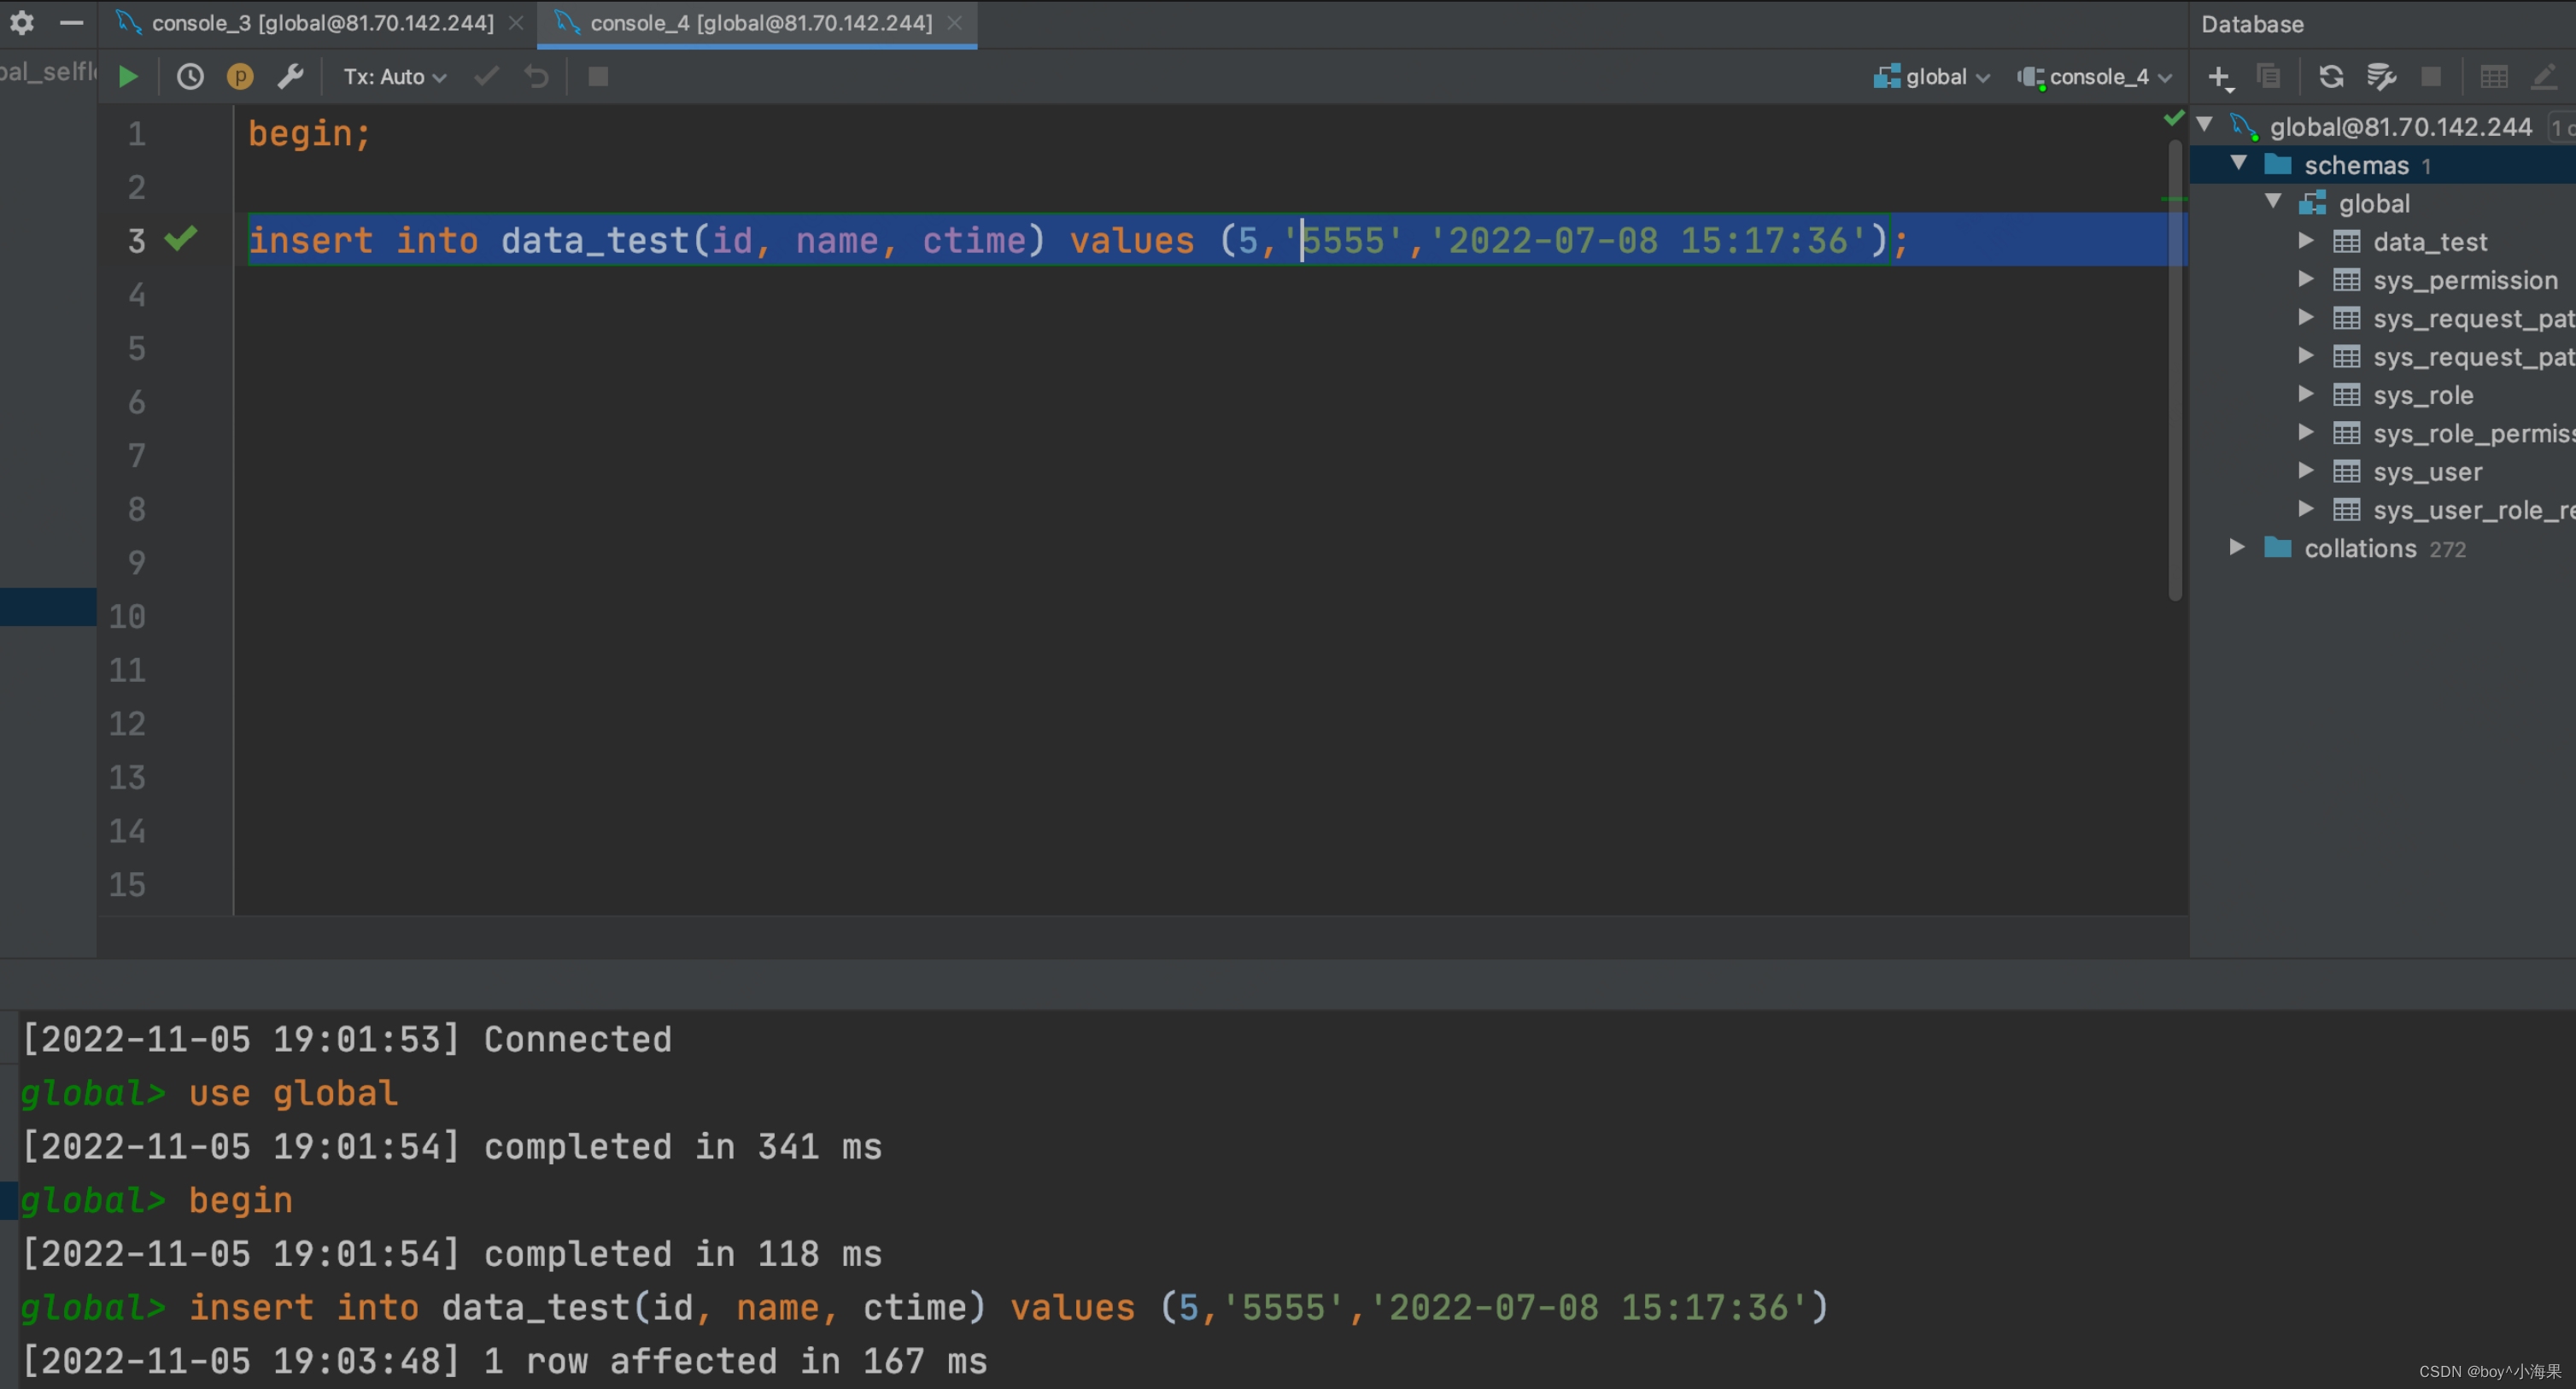Image resolution: width=2576 pixels, height=1389 pixels.
Task: Open console settings wrench icon
Action: 291,77
